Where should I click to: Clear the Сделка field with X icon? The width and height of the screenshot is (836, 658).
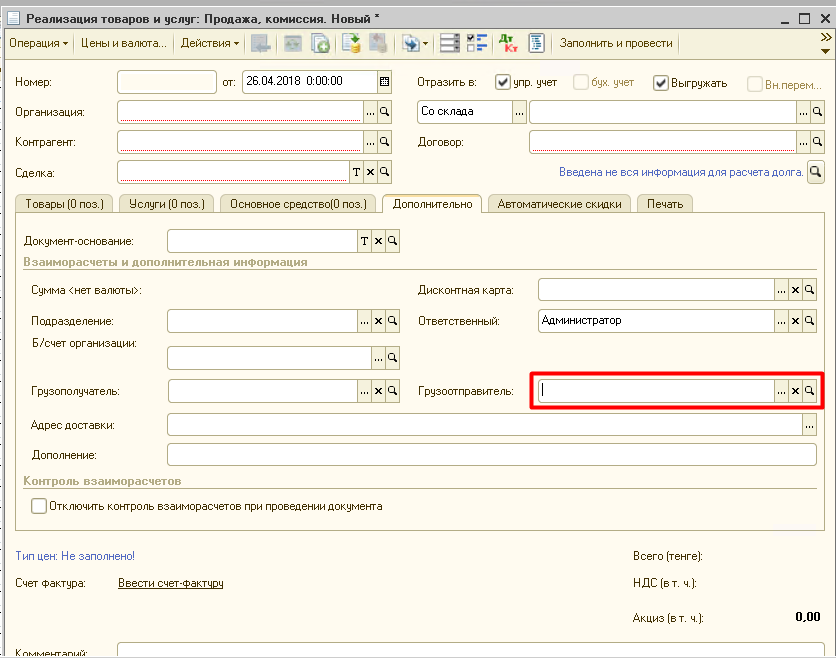[371, 172]
